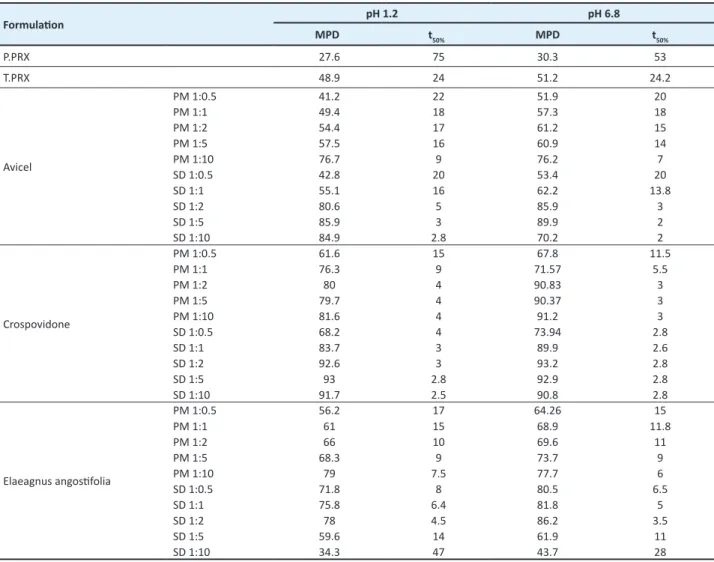714x562 pixels.
Task: Click the cell showing 2.5
Action: pos(438,395)
